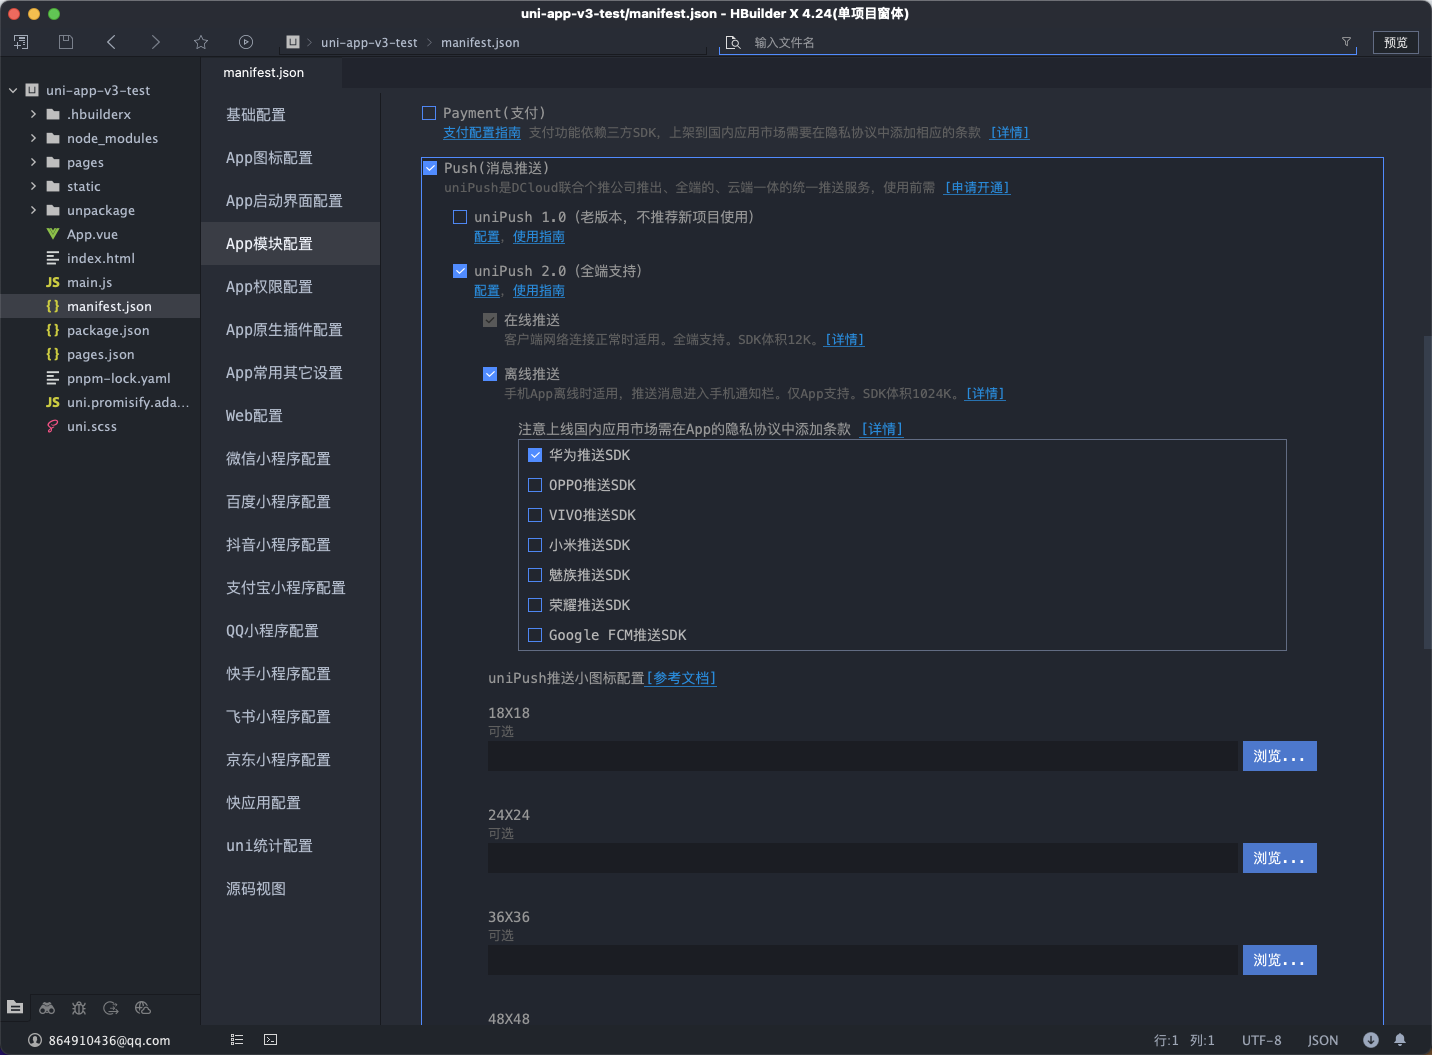This screenshot has height=1055, width=1432.
Task: Open the globe cloud panel icon
Action: point(143,1007)
